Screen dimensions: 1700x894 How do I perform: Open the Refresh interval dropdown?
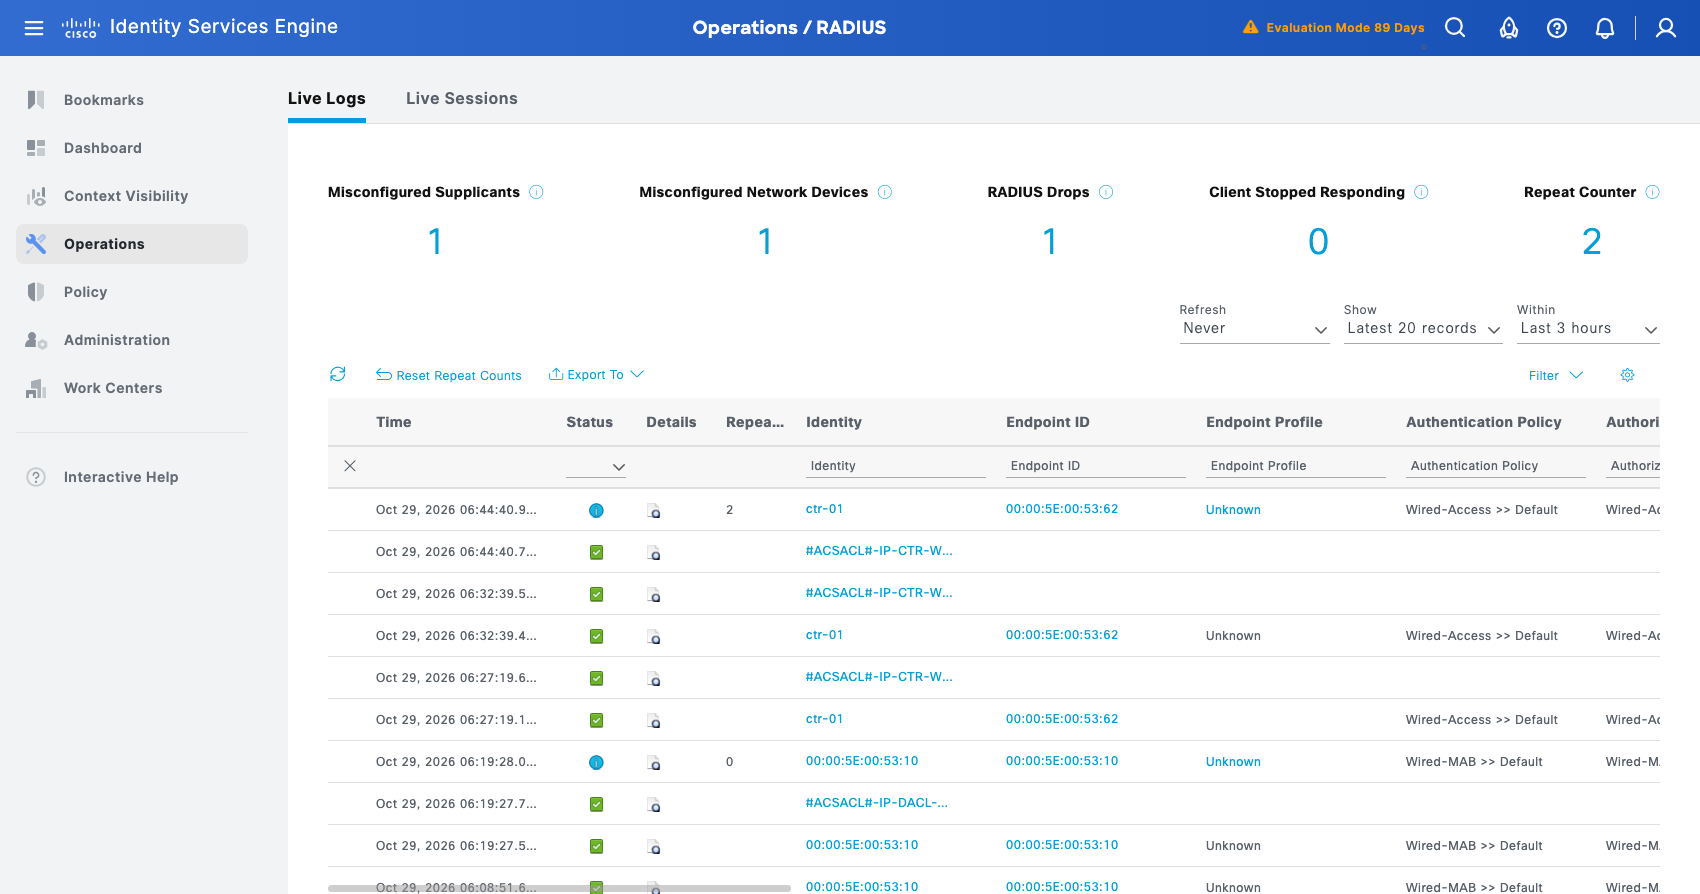point(1254,329)
